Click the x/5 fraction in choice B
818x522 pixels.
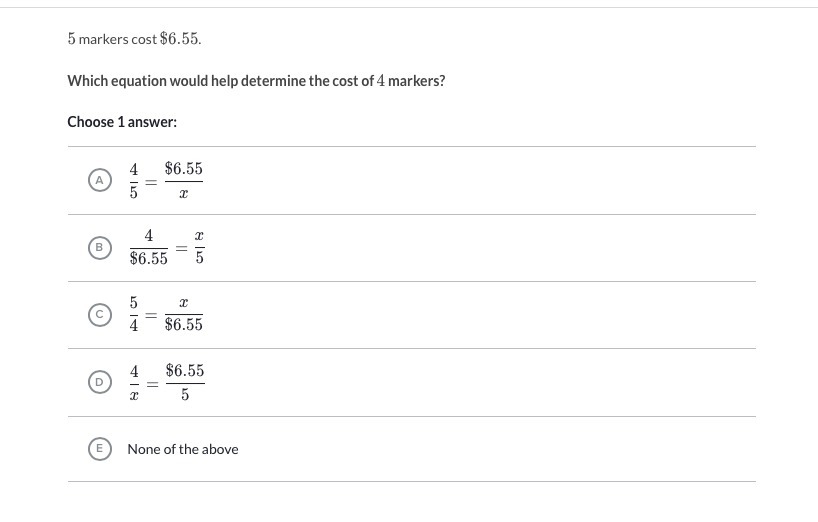[x=199, y=247]
